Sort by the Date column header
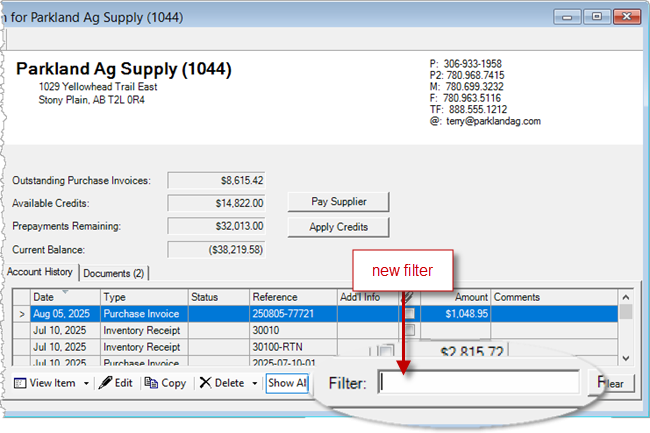This screenshot has height=433, width=650. pyautogui.click(x=65, y=297)
